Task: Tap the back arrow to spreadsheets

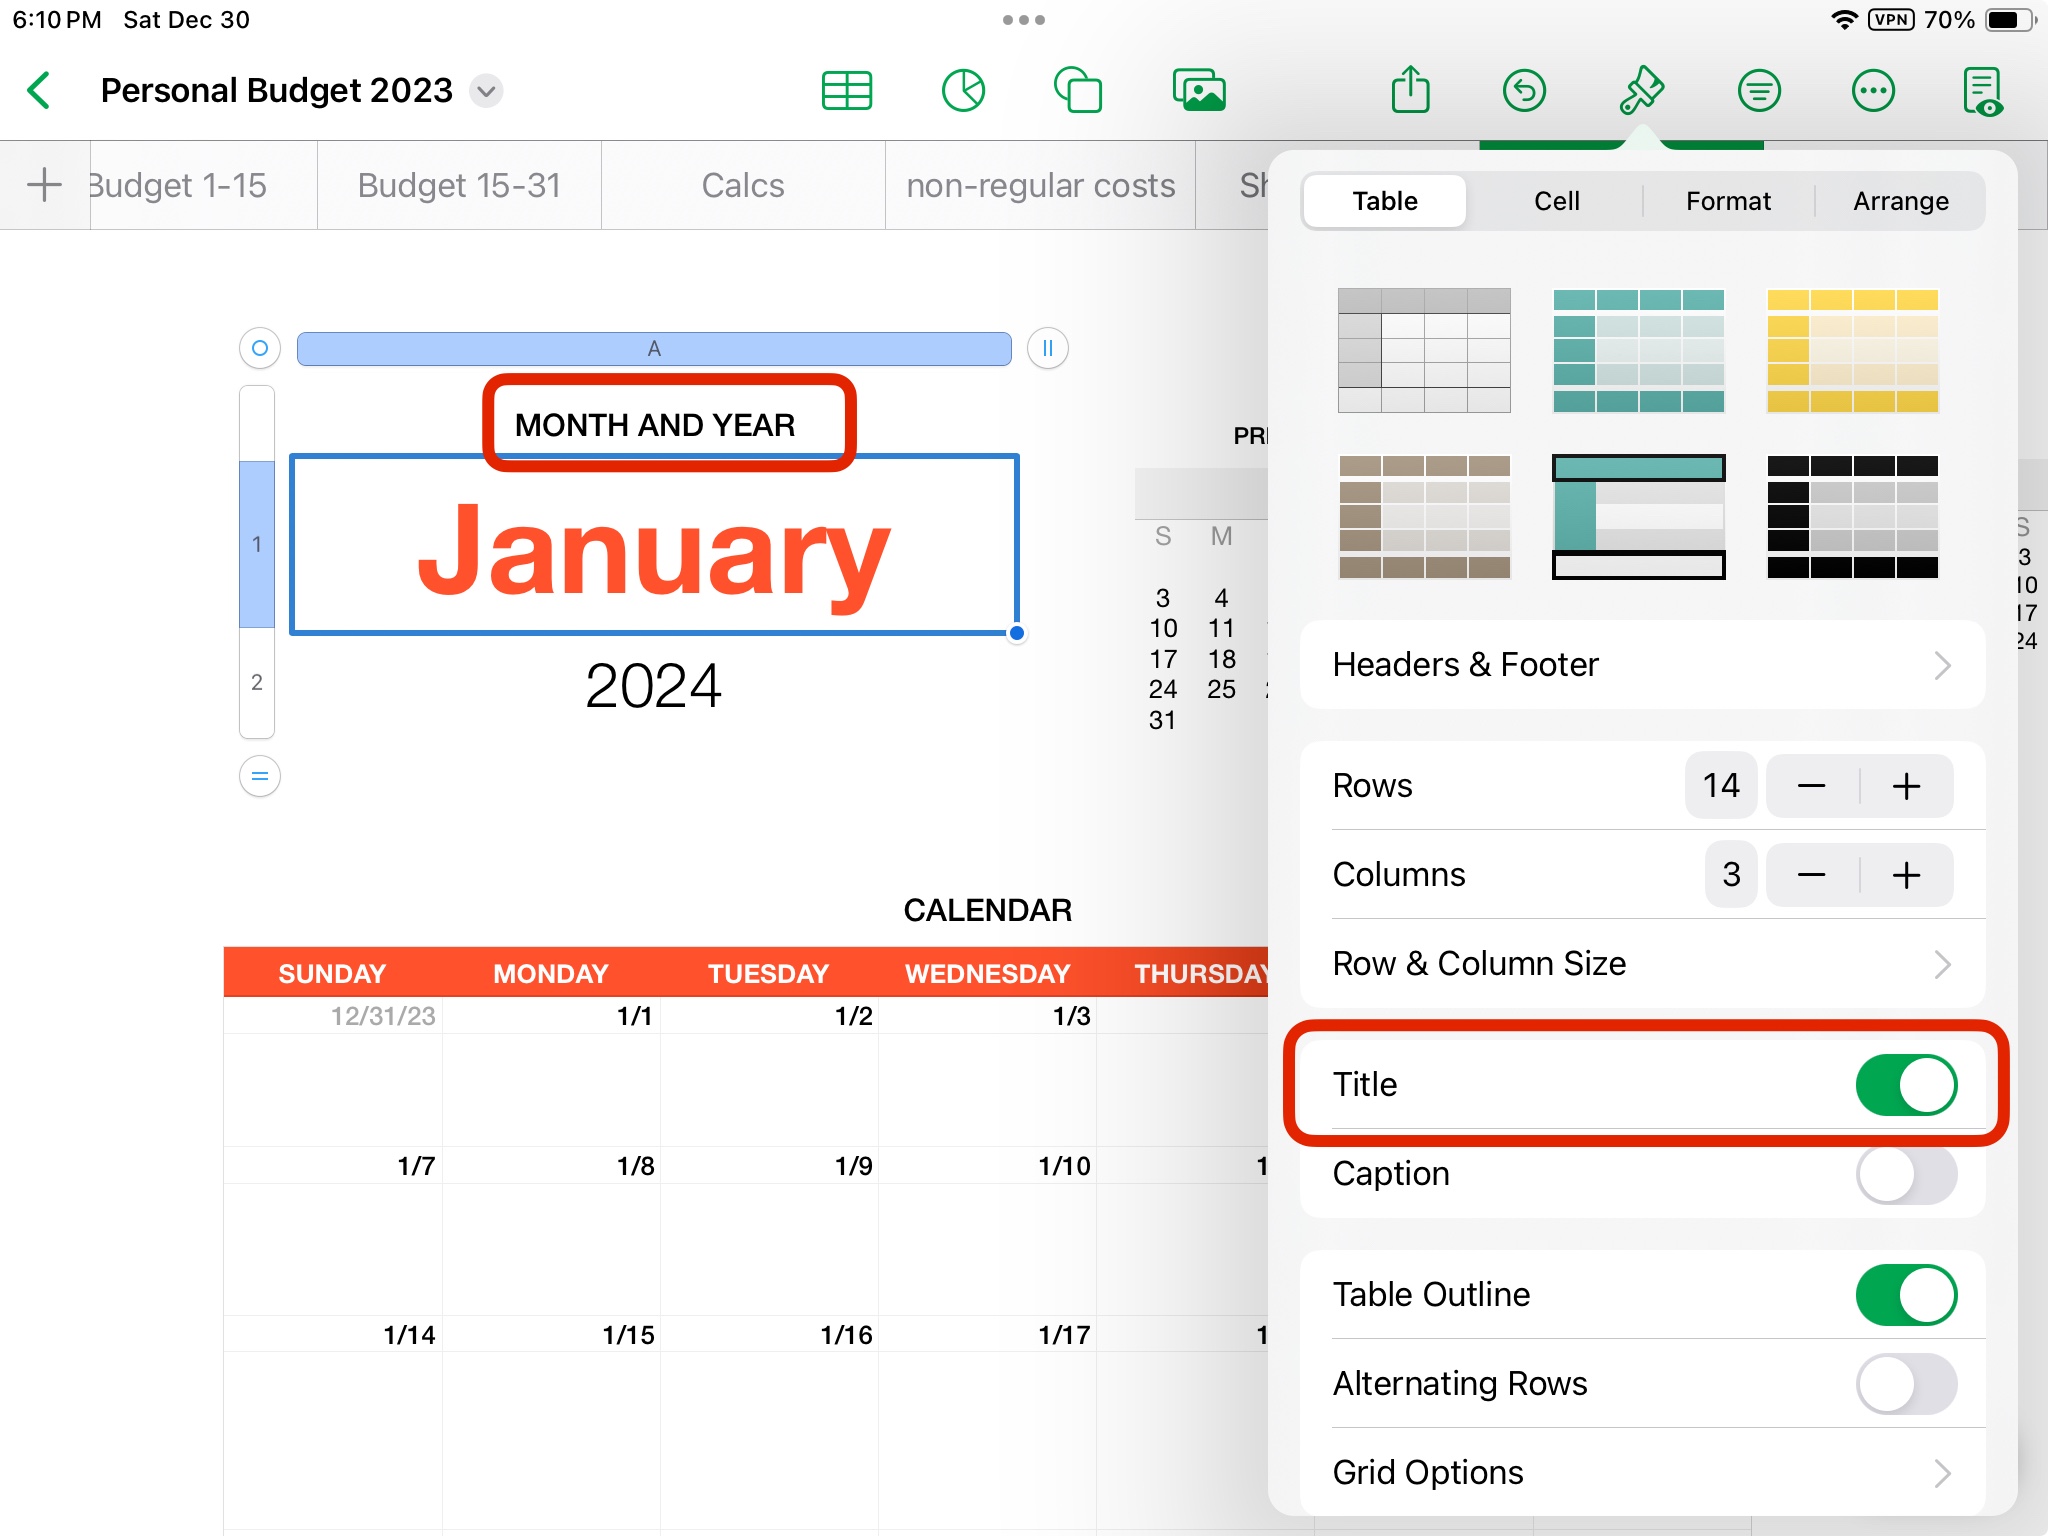Action: pos(39,91)
